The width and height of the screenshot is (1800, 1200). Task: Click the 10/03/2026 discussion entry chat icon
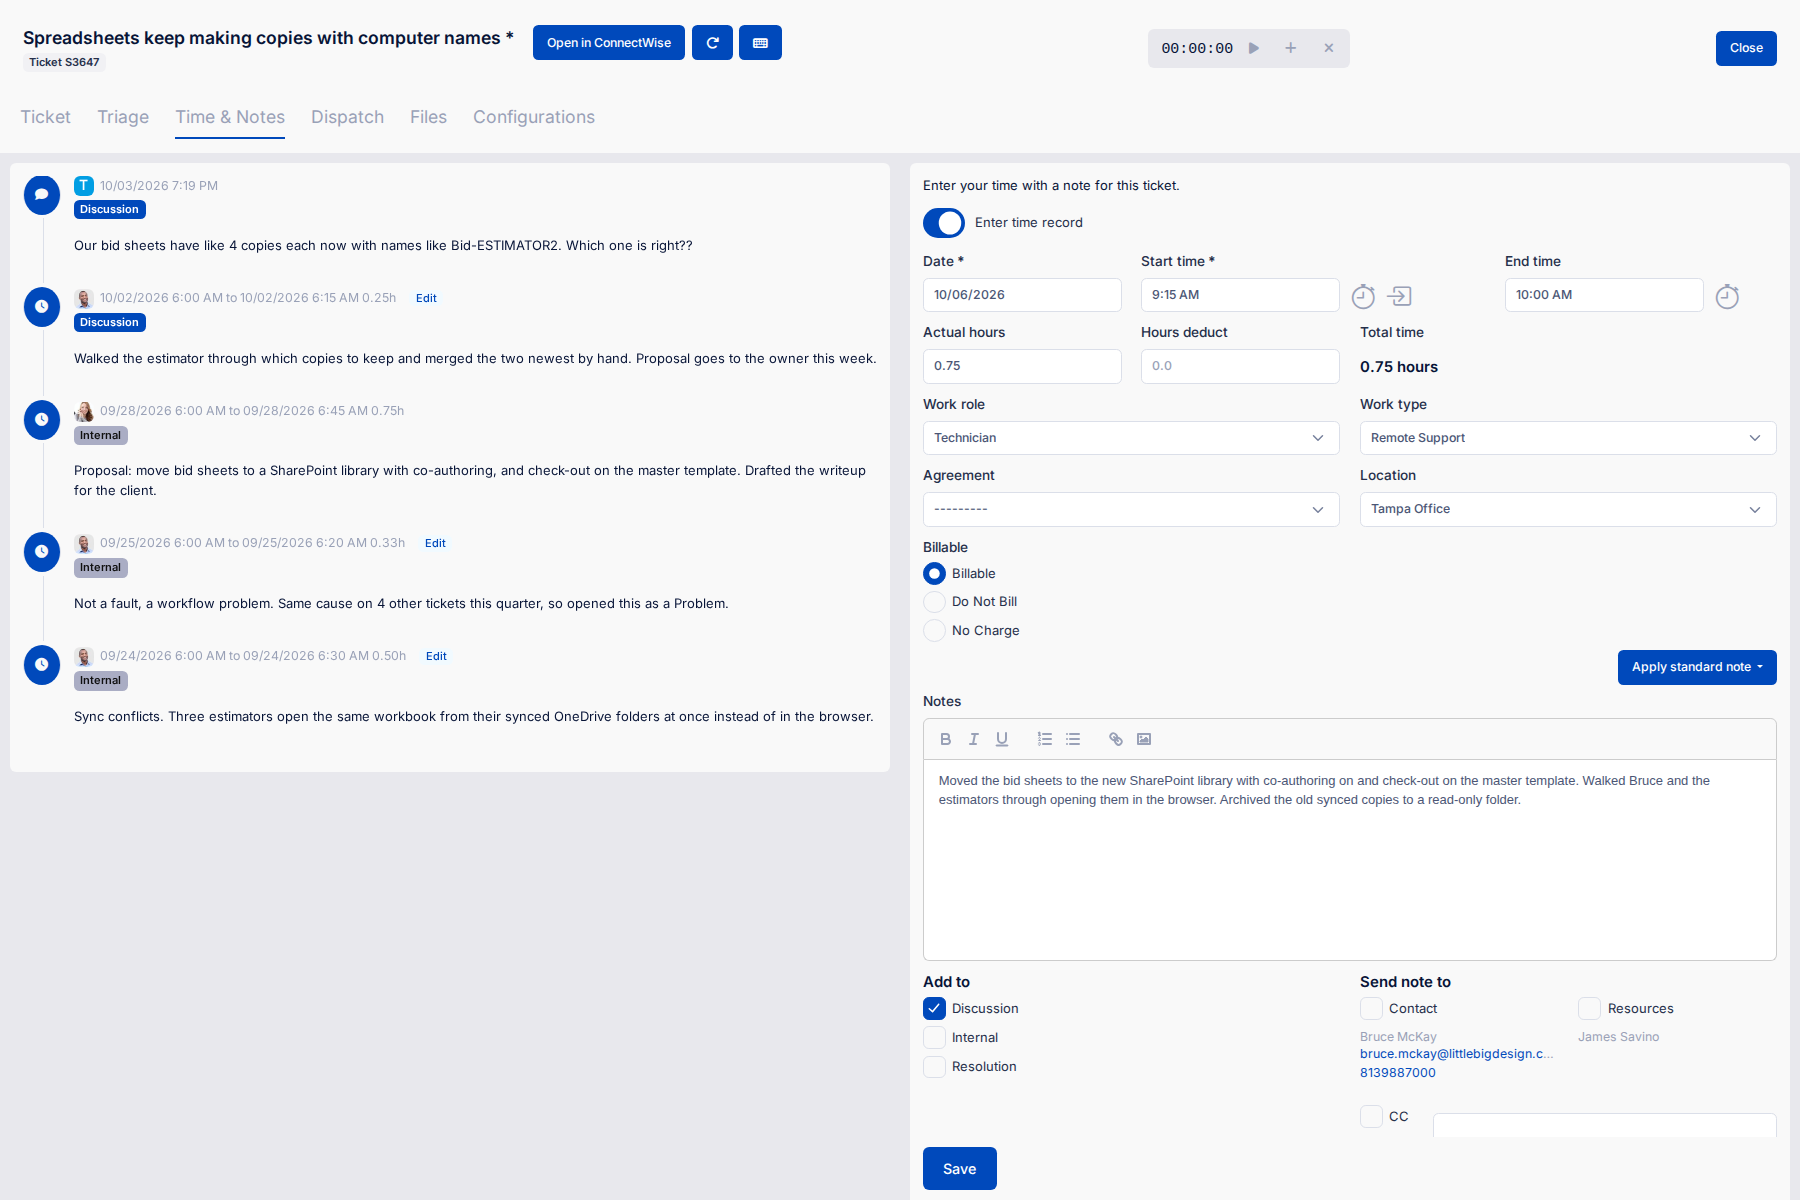tap(42, 194)
